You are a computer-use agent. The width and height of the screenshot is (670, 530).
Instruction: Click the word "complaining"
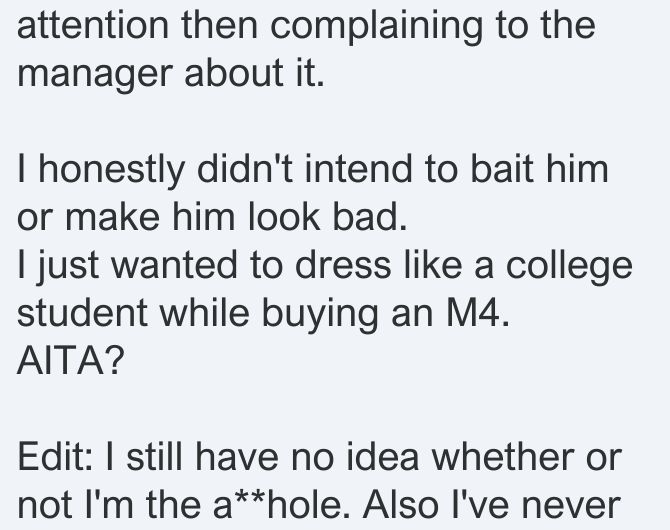point(376,28)
